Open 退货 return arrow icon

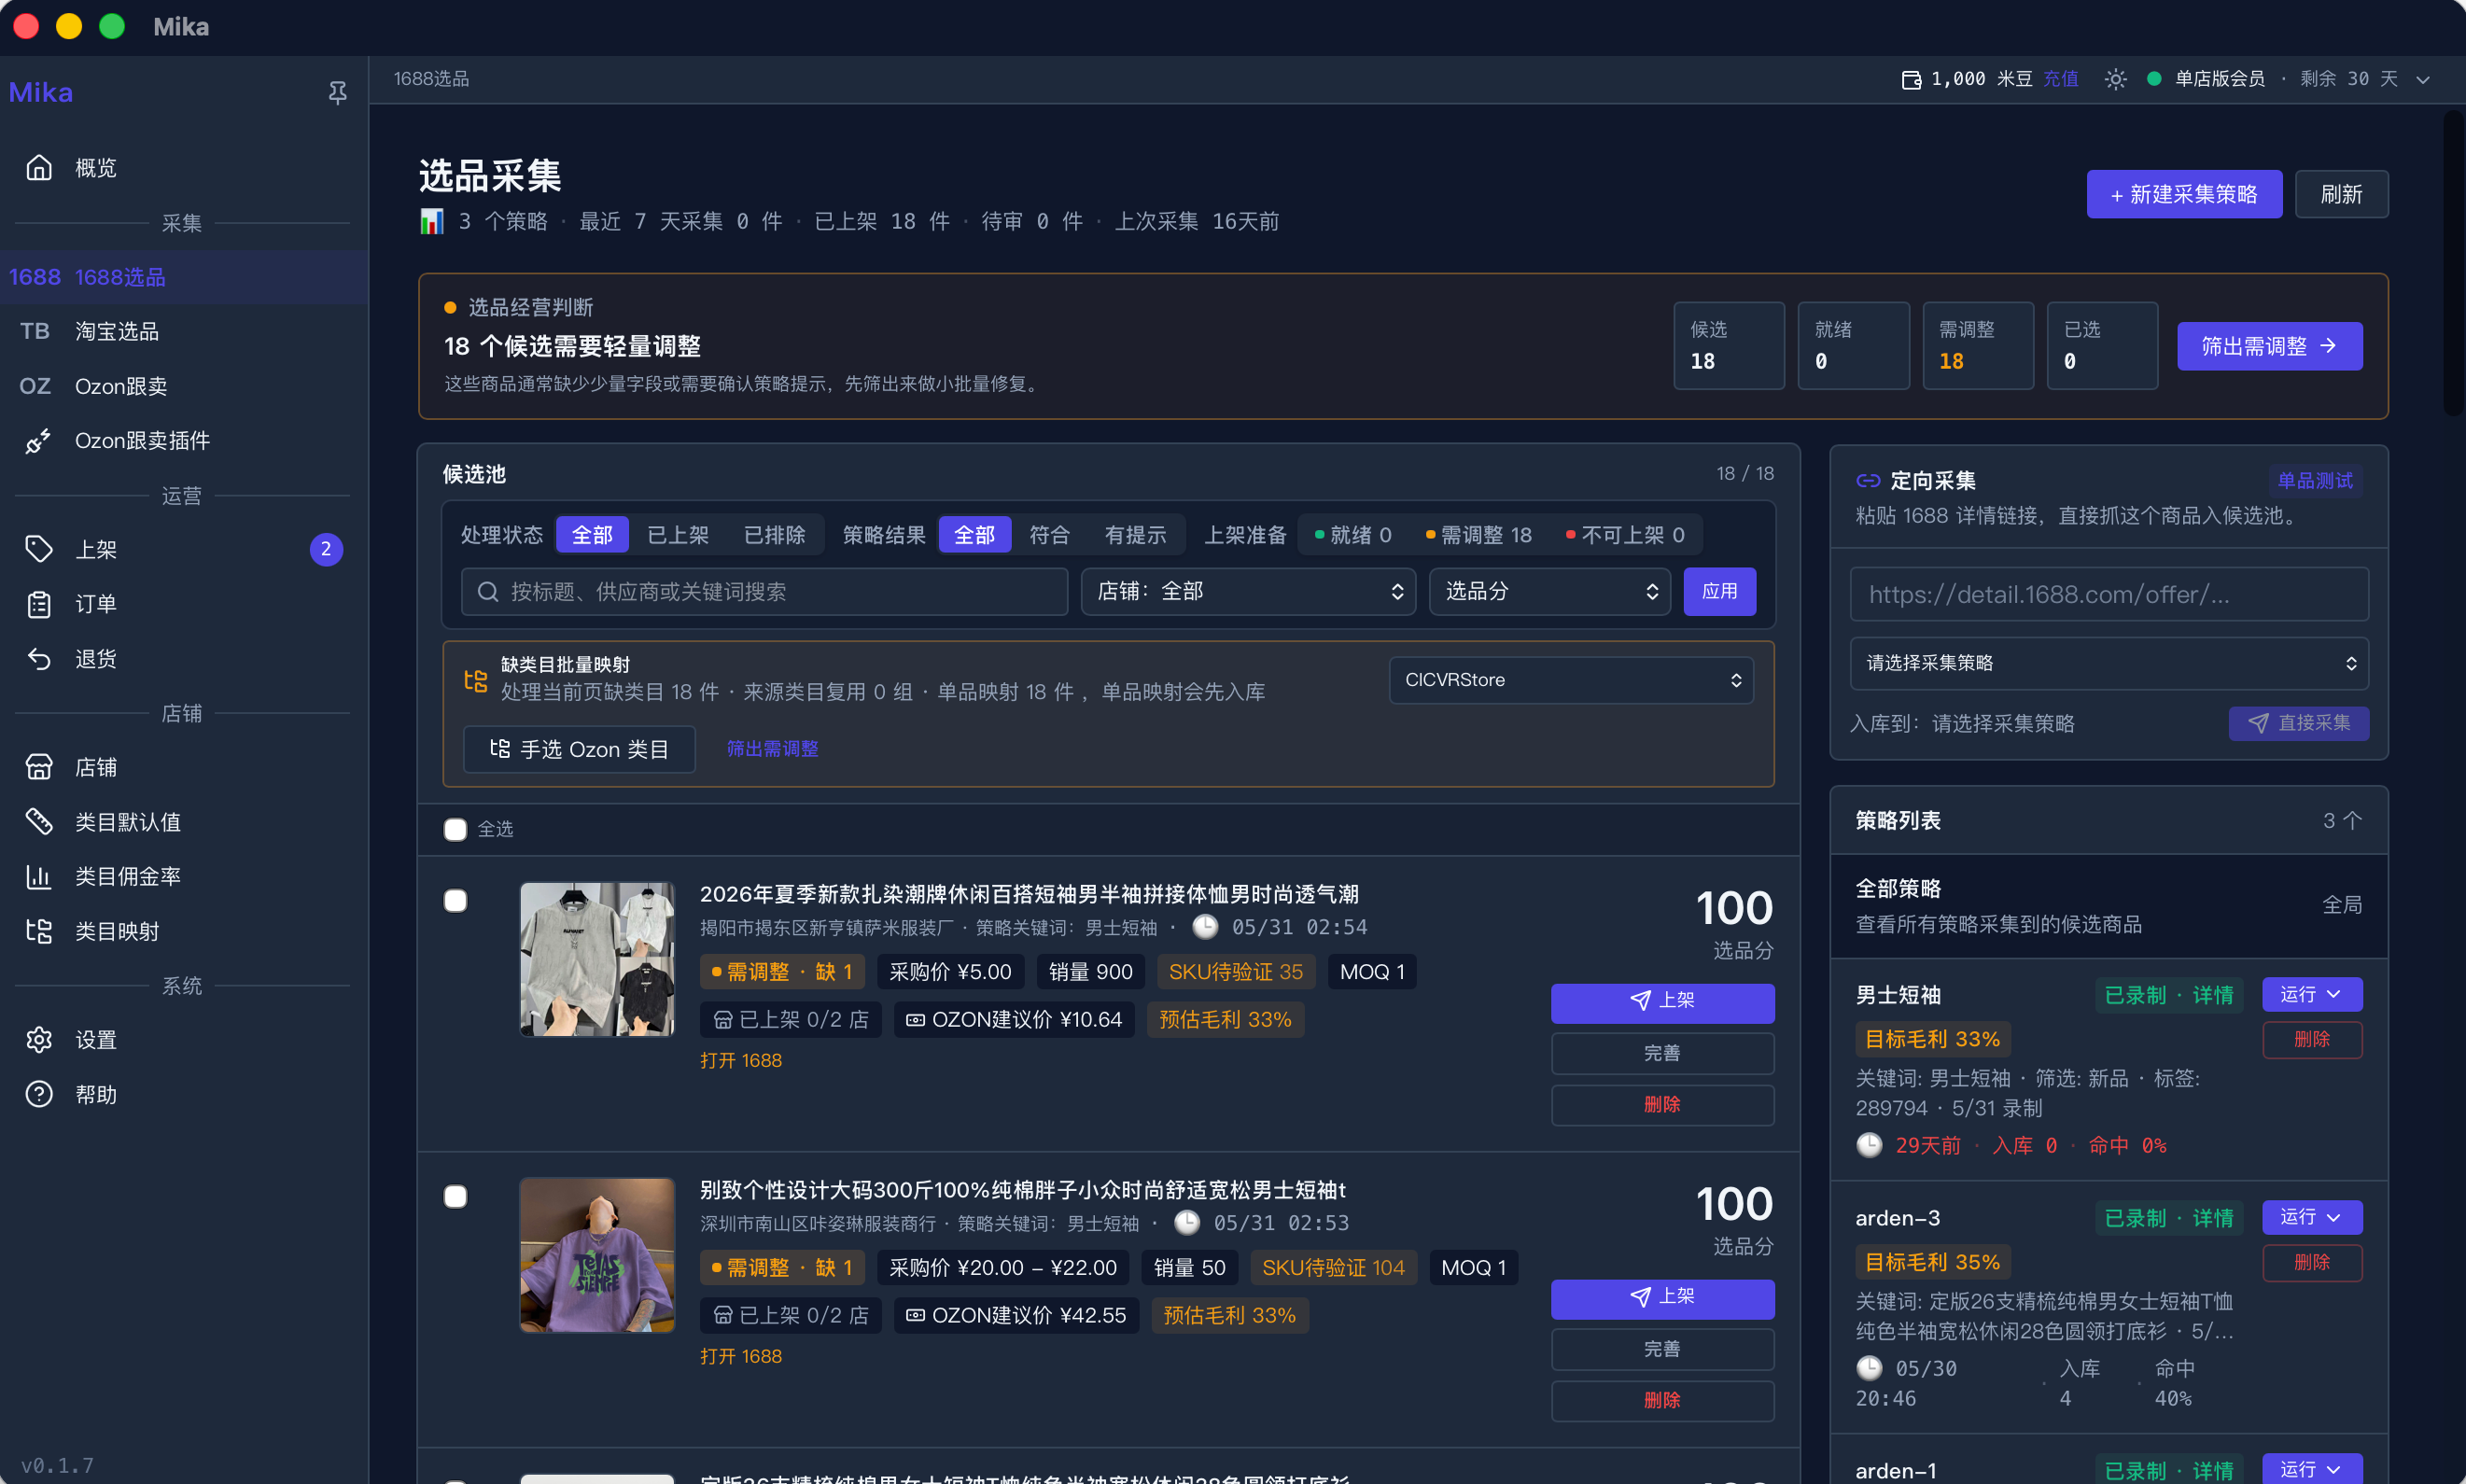coord(38,659)
